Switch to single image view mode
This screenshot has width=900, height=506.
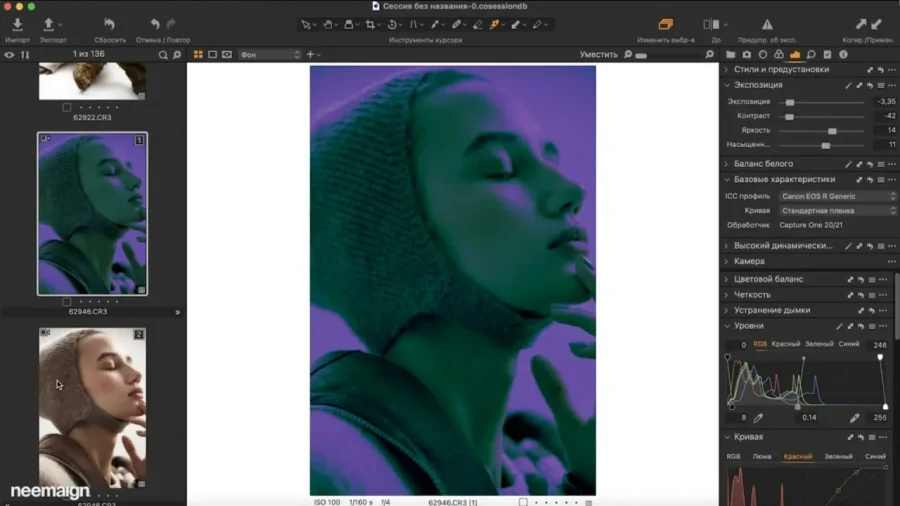pos(212,55)
